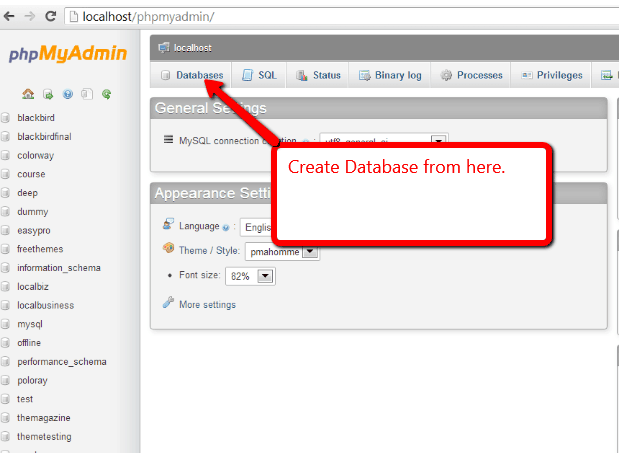The width and height of the screenshot is (621, 453).
Task: Click the database icon beside blackbird
Action: [5, 118]
